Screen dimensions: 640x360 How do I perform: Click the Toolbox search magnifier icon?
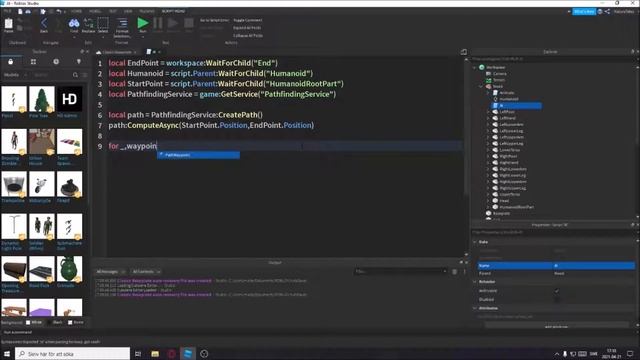coord(75,75)
